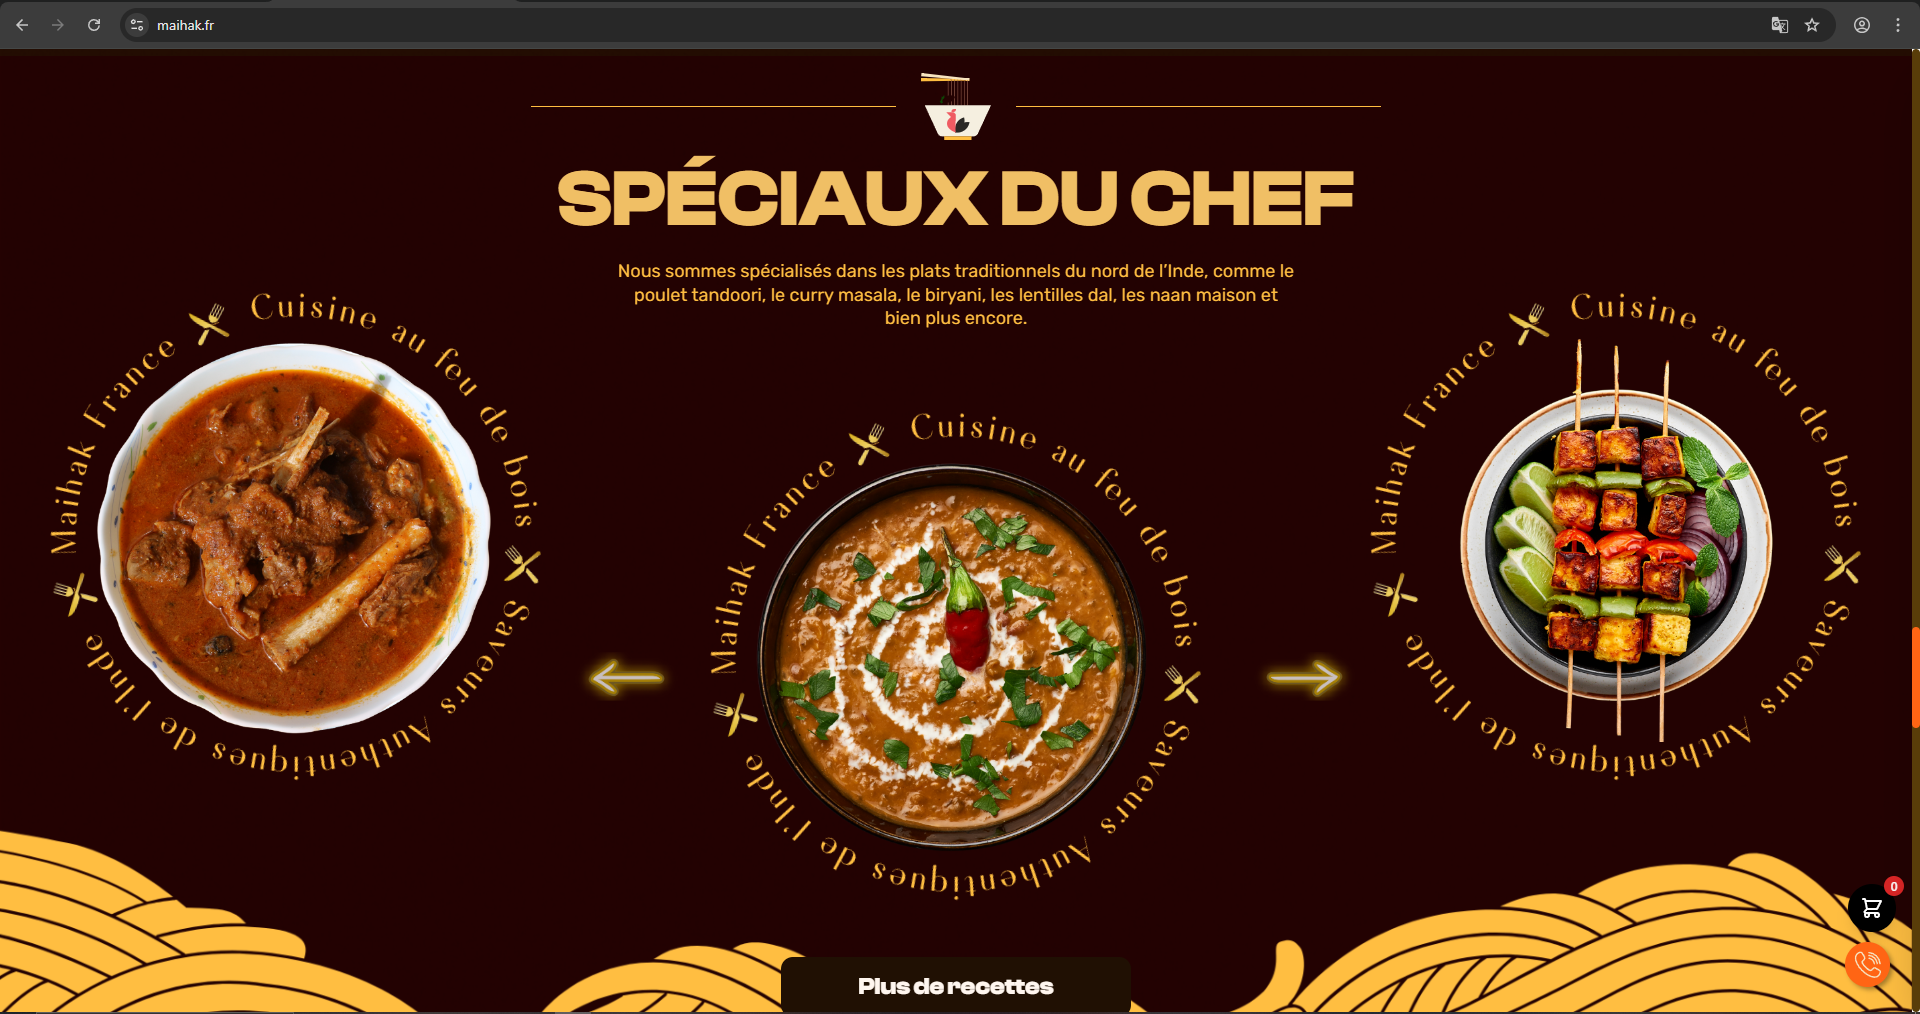
Task: Click the site information icon in address bar
Action: click(x=138, y=25)
